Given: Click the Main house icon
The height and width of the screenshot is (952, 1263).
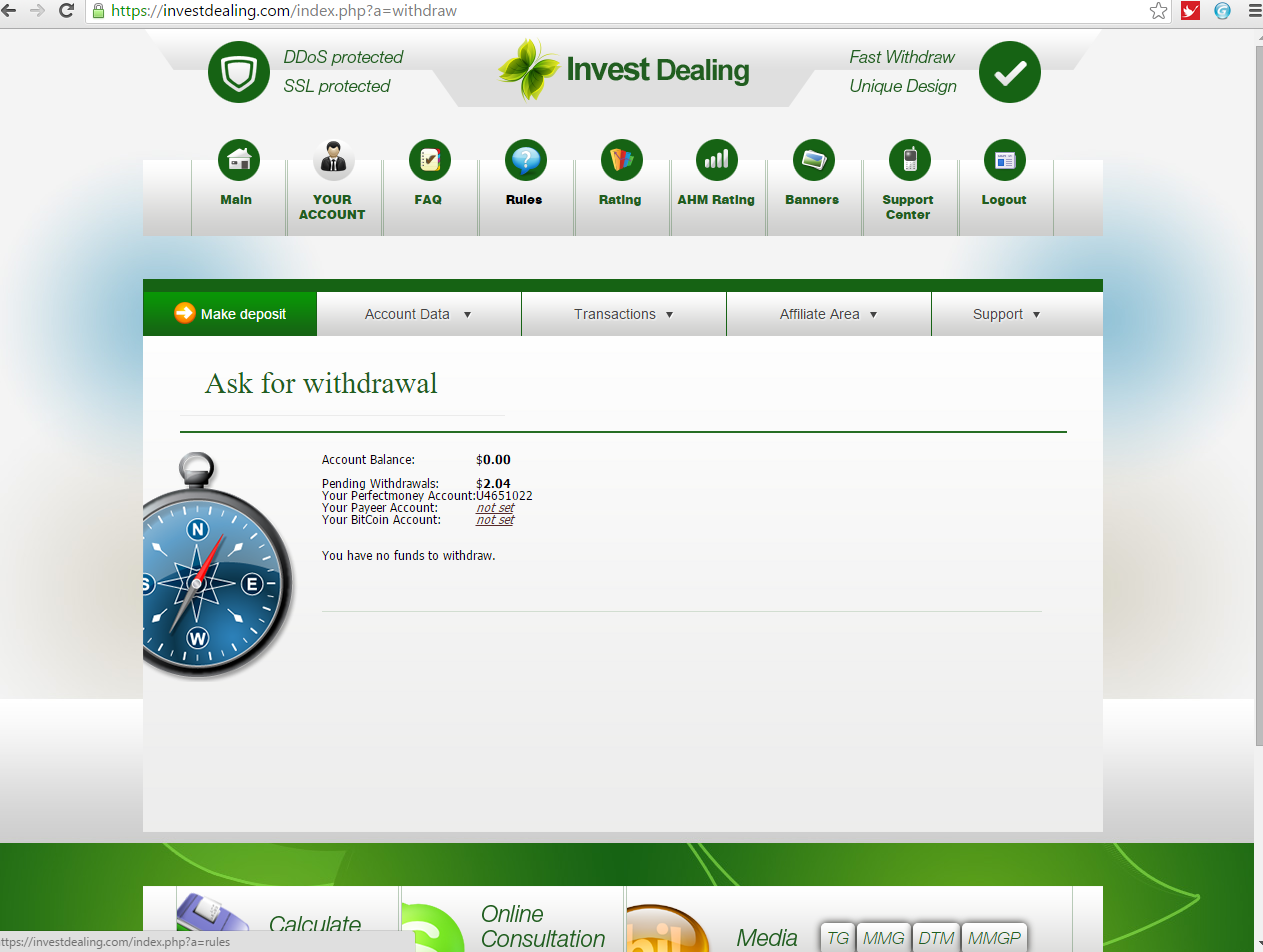Looking at the screenshot, I should tap(239, 160).
